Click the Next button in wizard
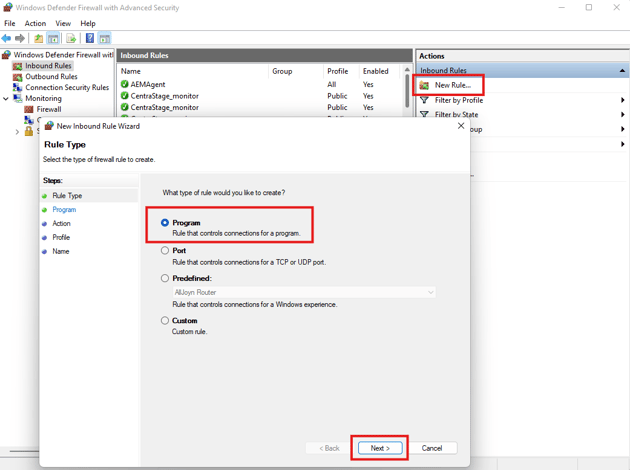The width and height of the screenshot is (630, 470). coord(380,448)
